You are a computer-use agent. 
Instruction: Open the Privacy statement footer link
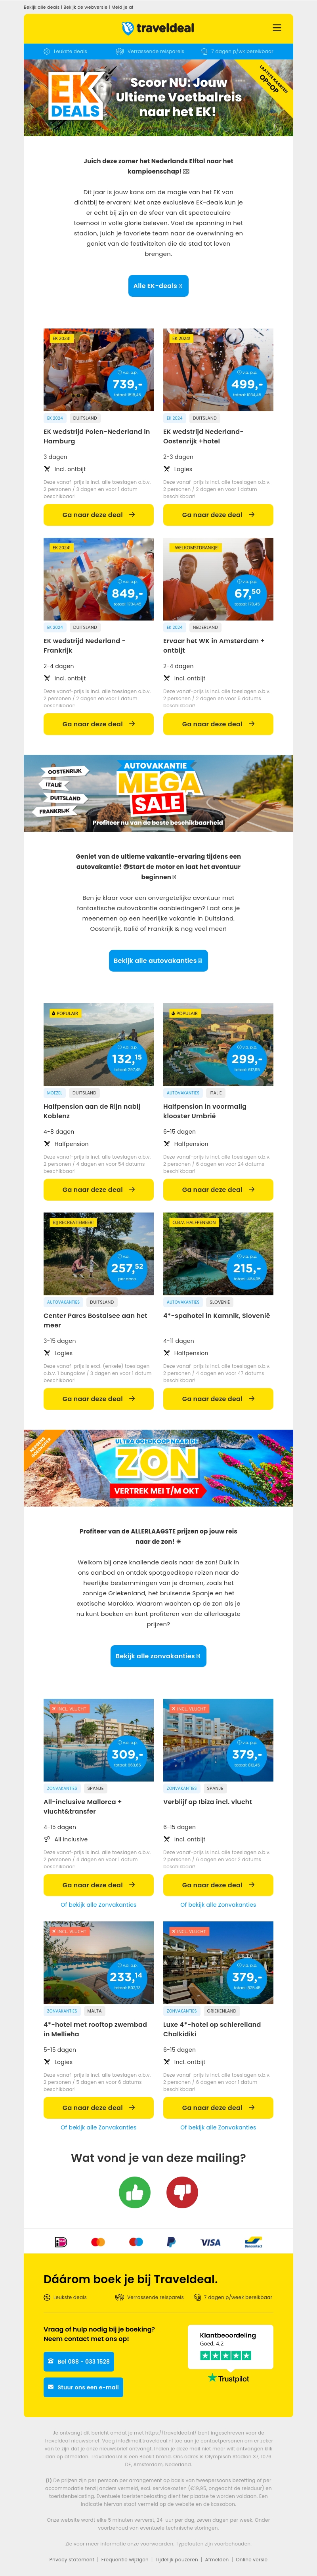(72, 2559)
